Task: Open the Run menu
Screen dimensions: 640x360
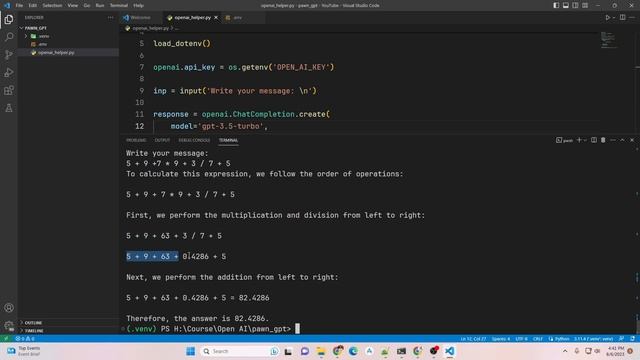Action: [x=100, y=5]
